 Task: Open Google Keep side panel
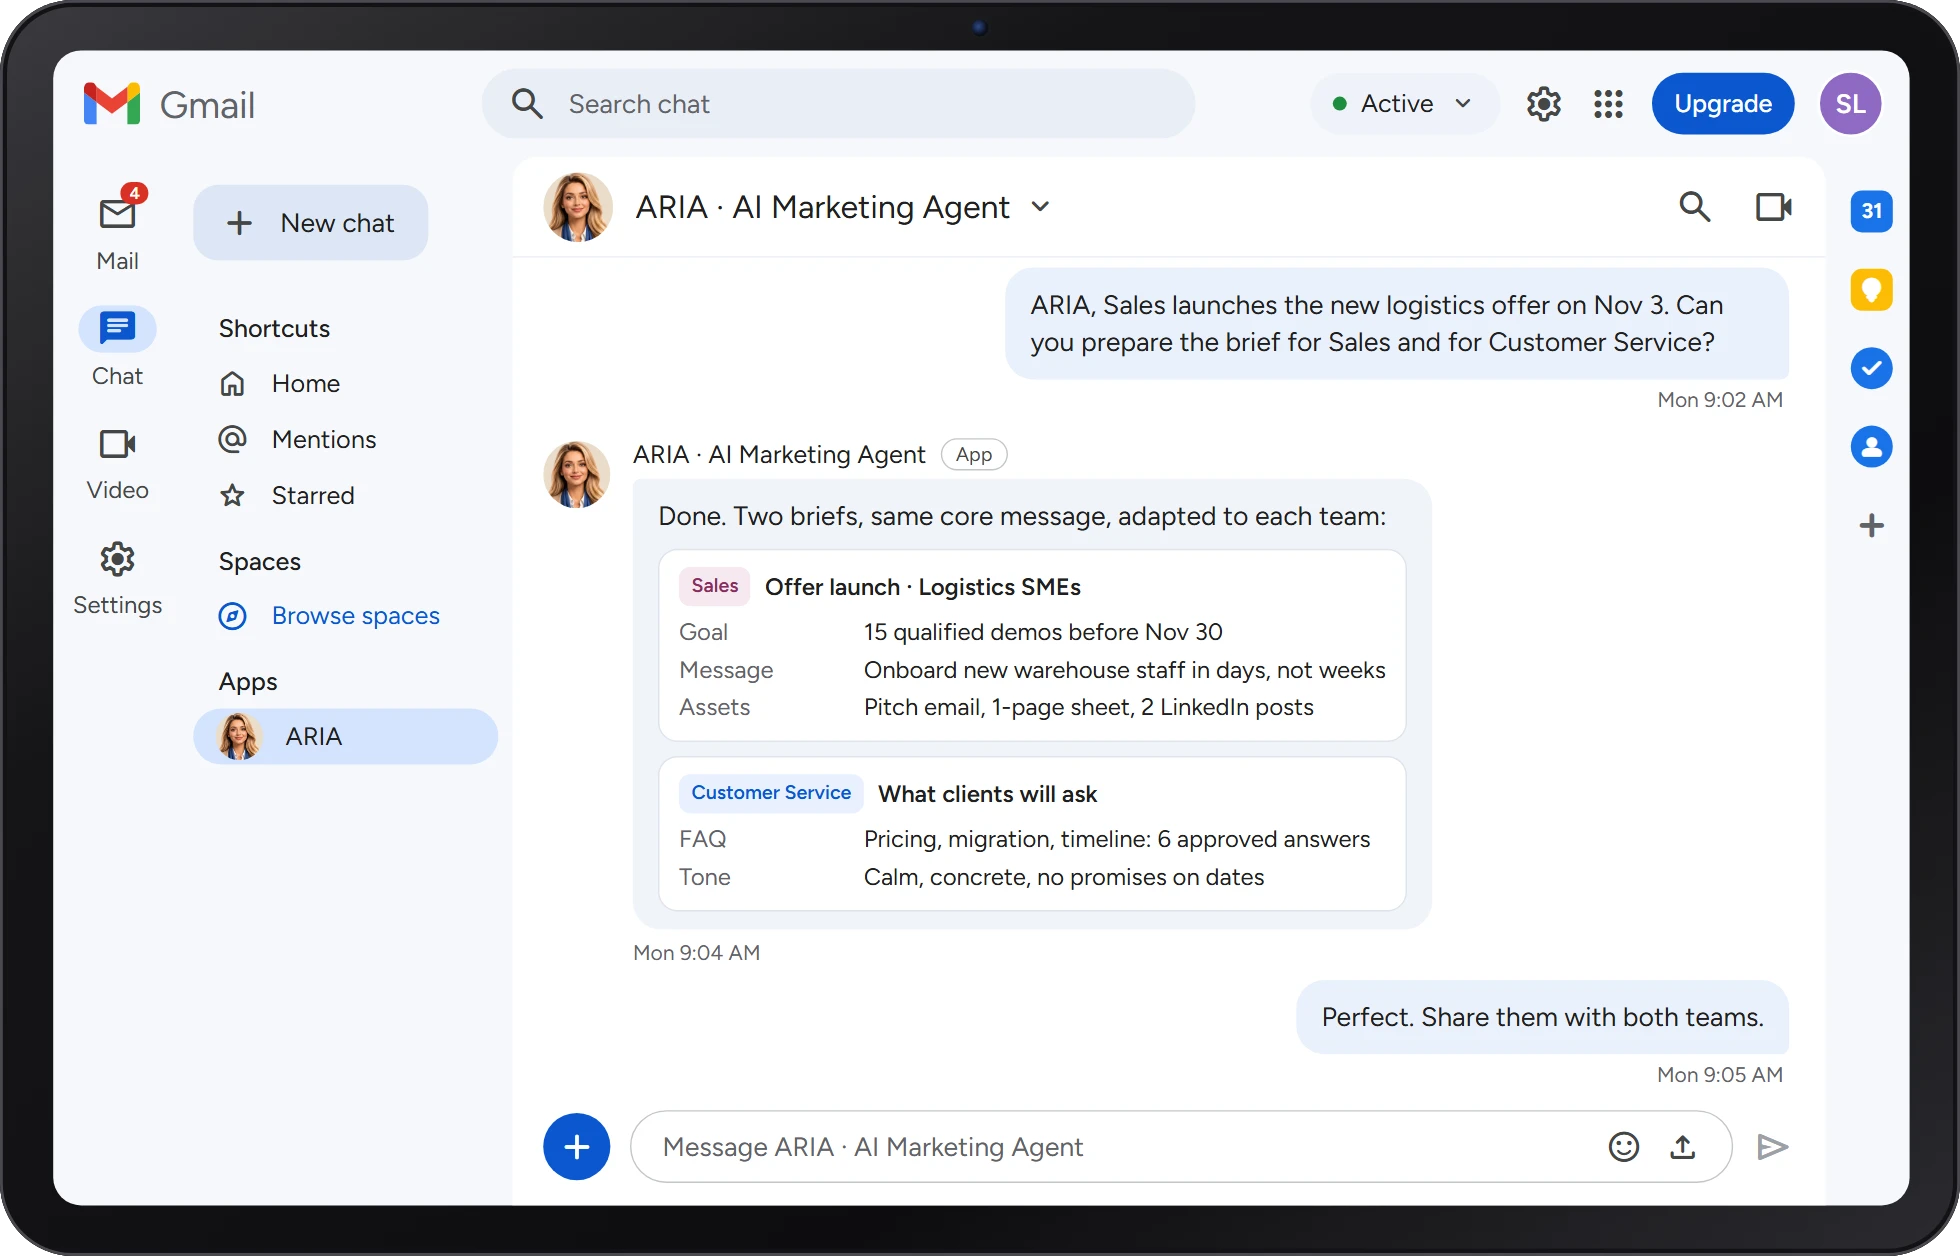(1871, 290)
